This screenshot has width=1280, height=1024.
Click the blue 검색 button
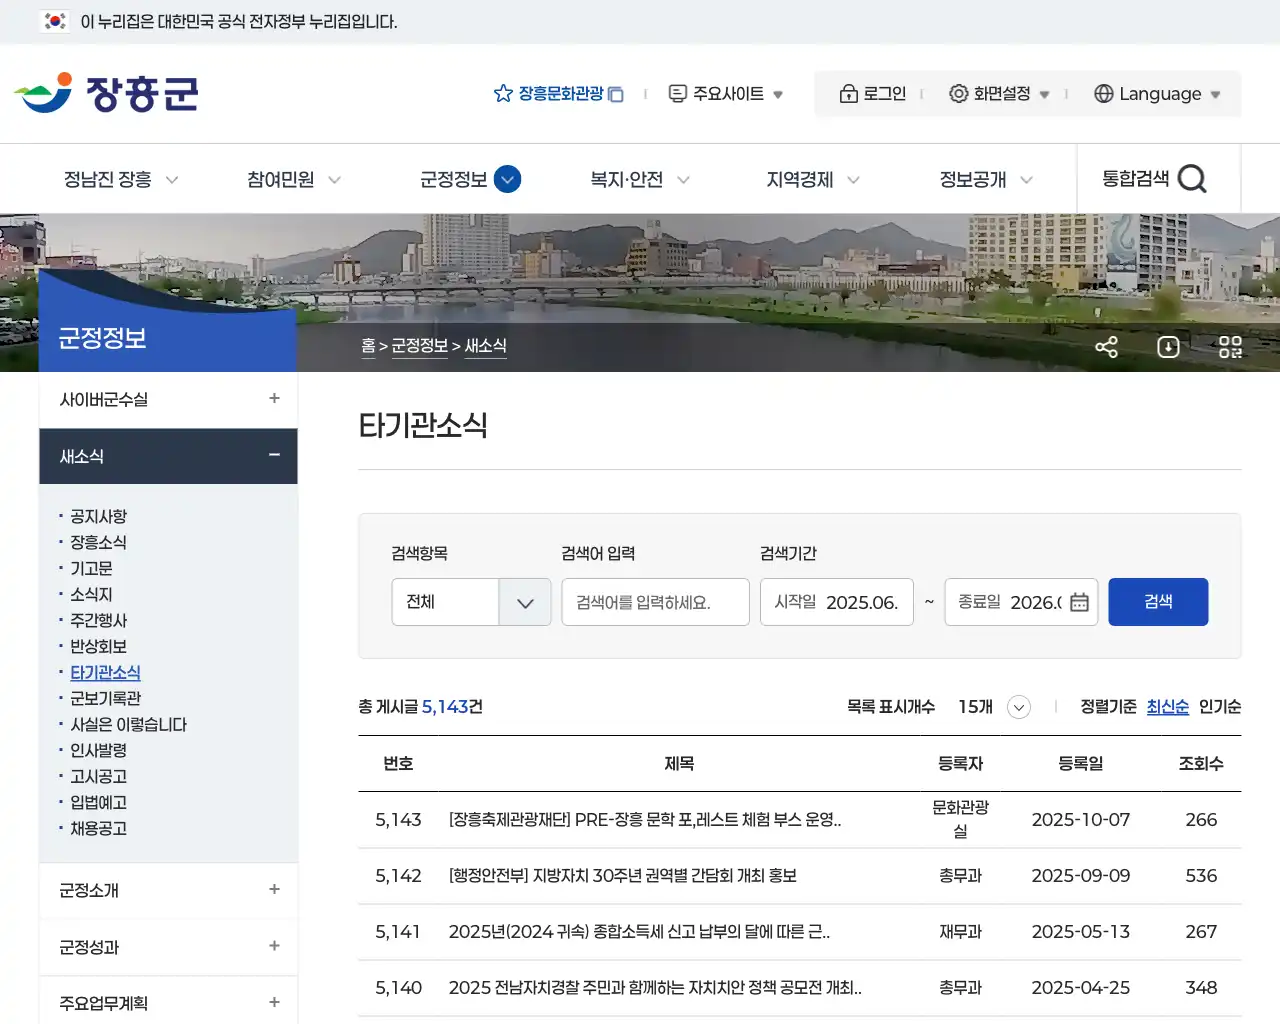(x=1158, y=602)
